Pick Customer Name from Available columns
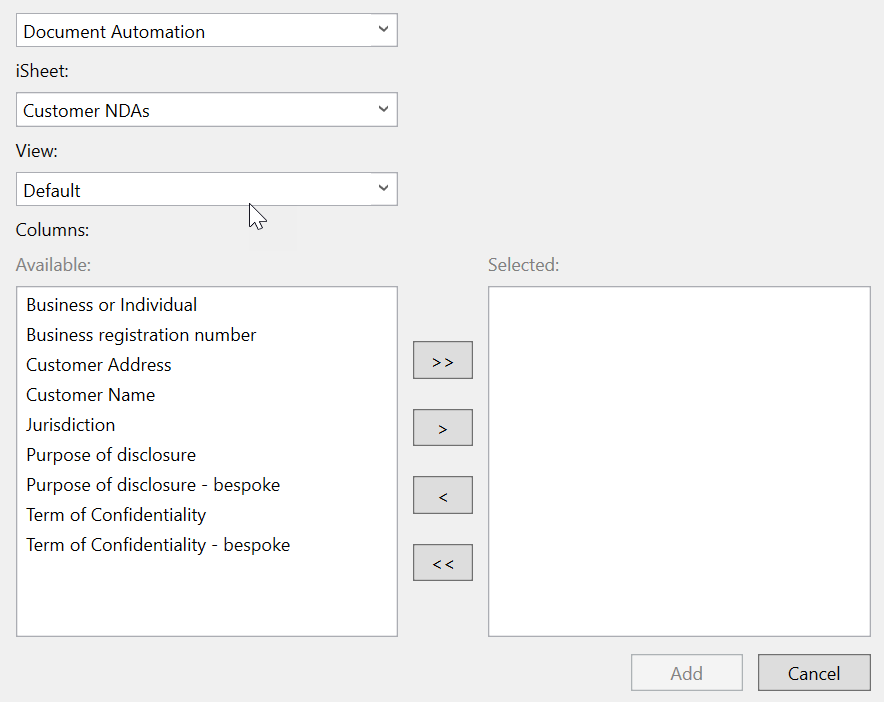The height and width of the screenshot is (702, 884). [91, 395]
